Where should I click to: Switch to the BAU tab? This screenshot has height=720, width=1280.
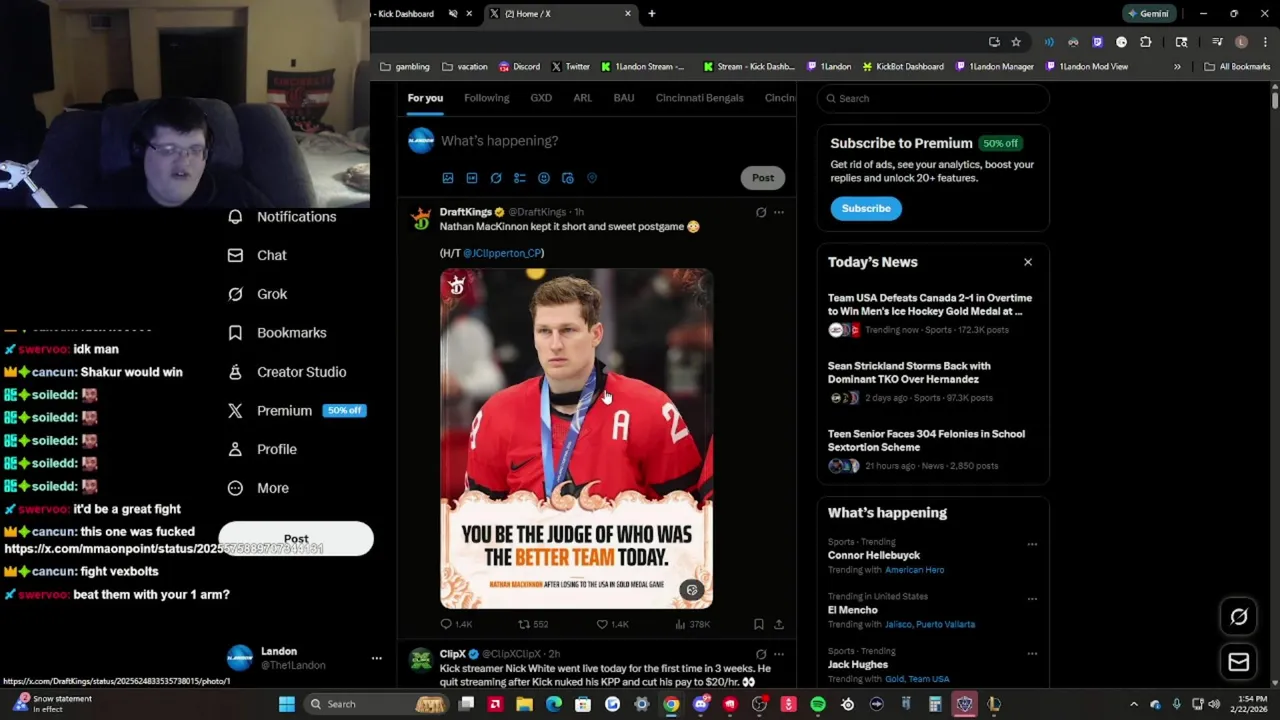(624, 98)
